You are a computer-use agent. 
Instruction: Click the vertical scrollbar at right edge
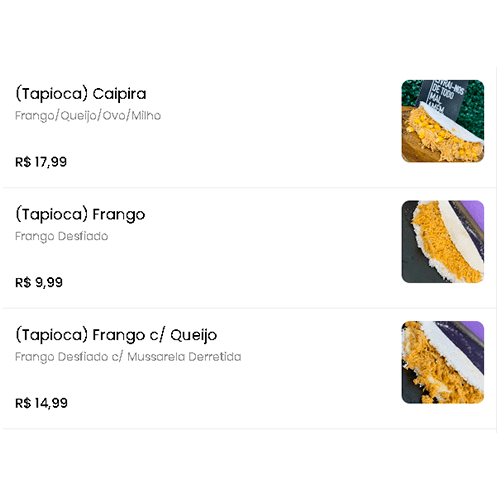497,250
